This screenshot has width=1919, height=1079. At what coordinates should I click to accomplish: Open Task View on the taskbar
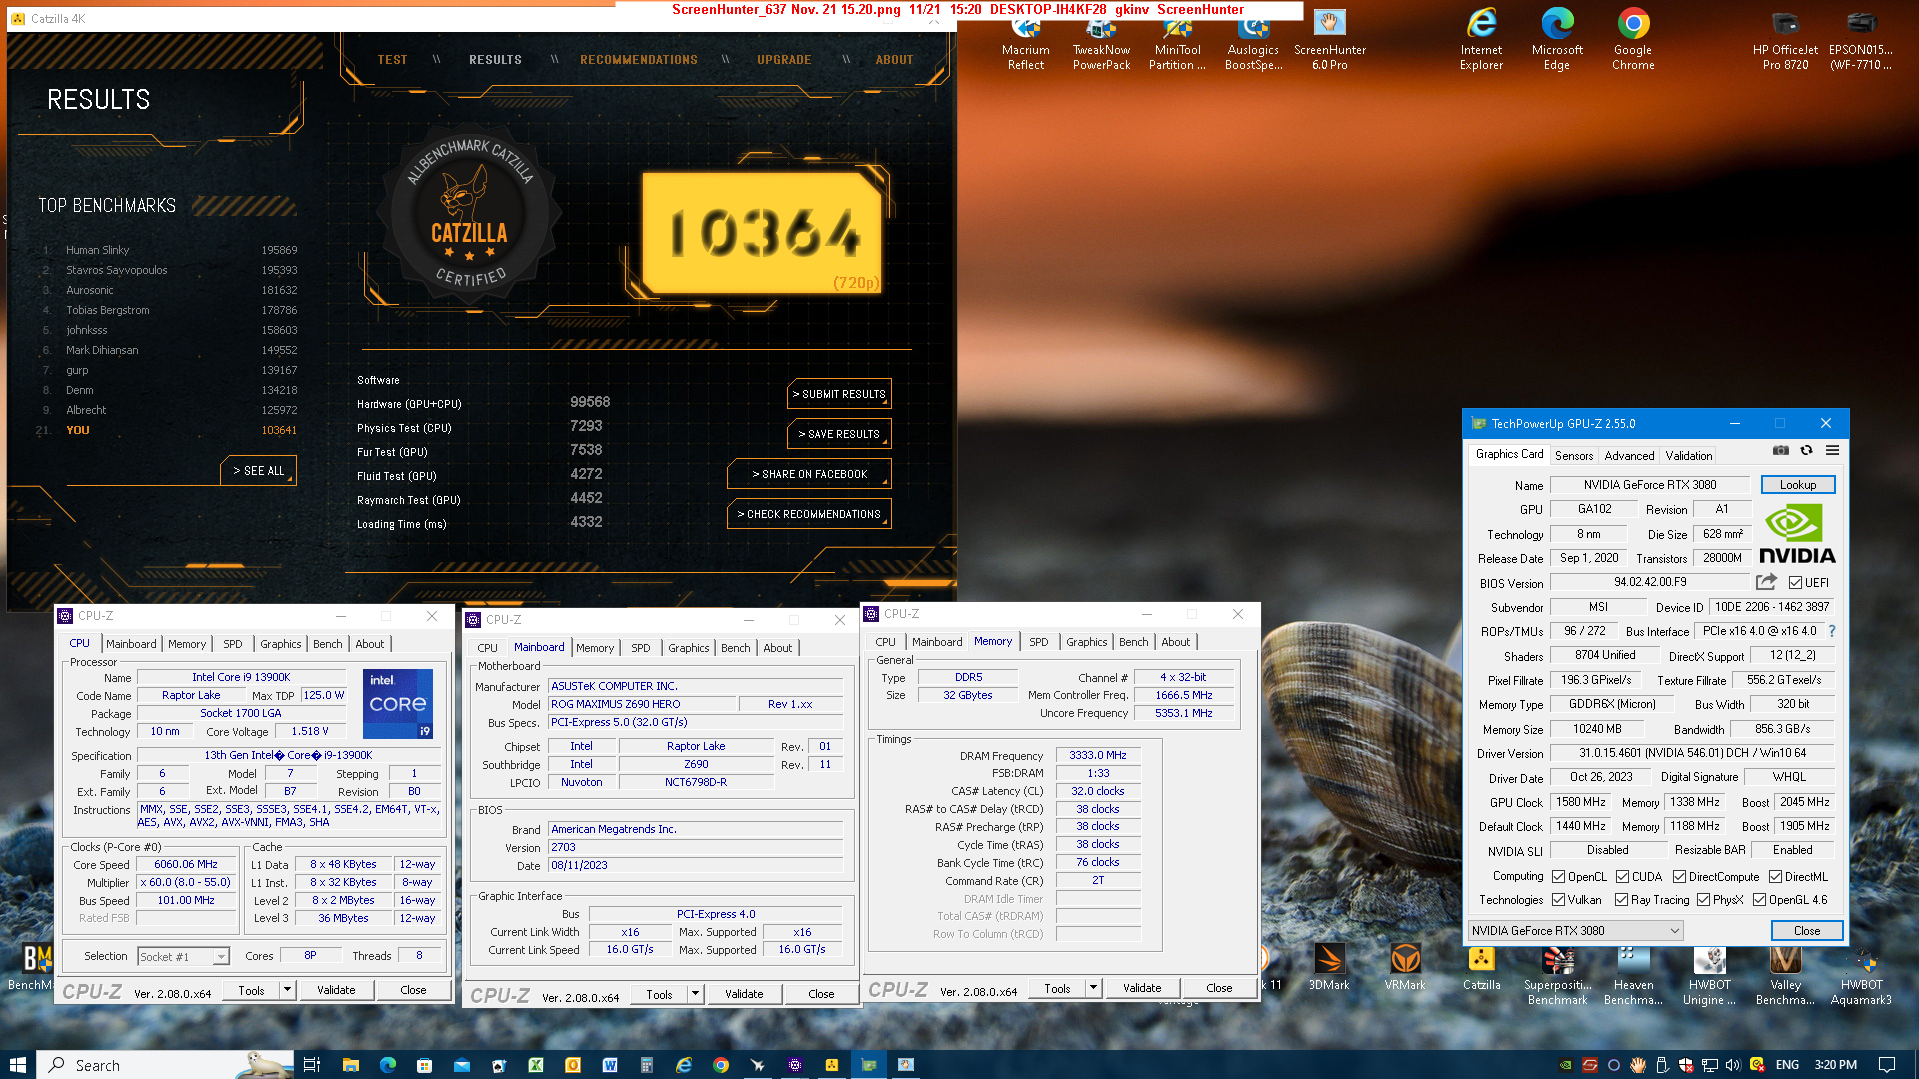(x=311, y=1065)
